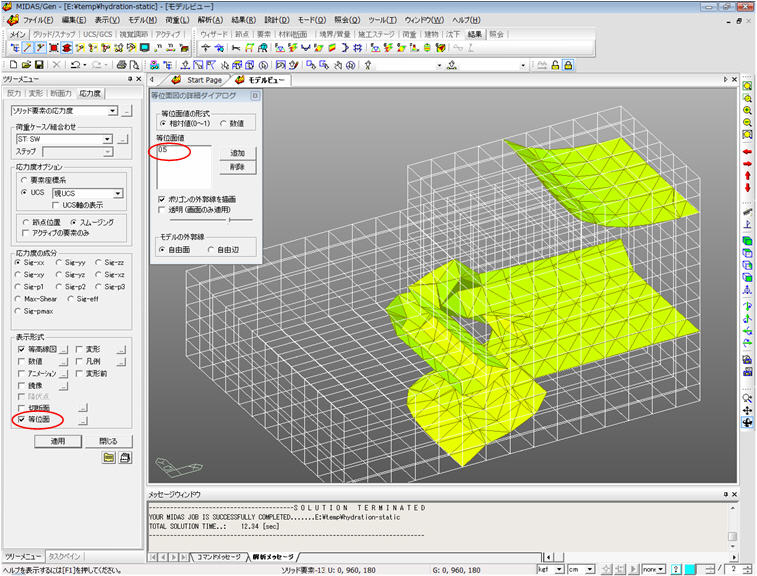Viewport: 757px width, 576px height.
Task: Open the ファイル(F) menu
Action: [38, 20]
